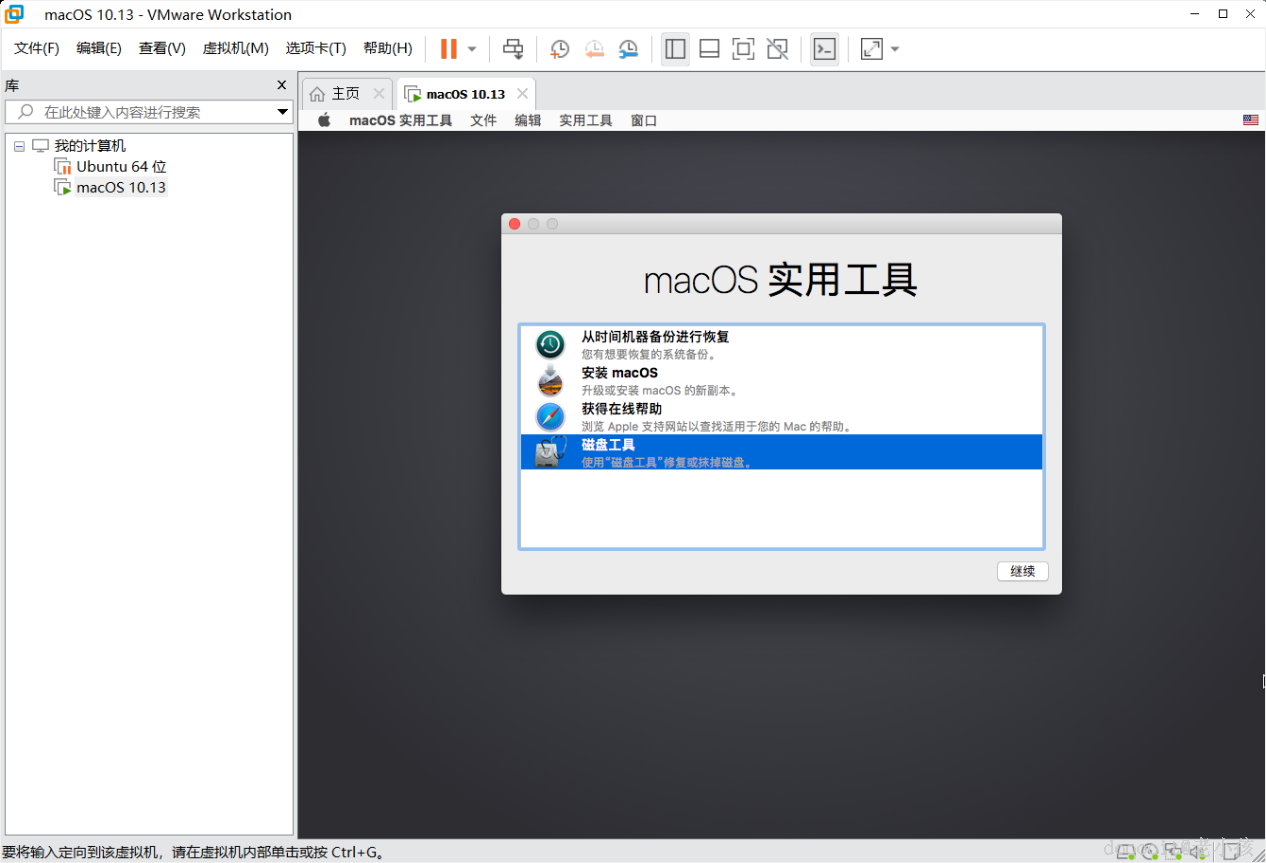Screen dimensions: 1266x863
Task: Switch to the macOS 10.13 tab
Action: 466,94
